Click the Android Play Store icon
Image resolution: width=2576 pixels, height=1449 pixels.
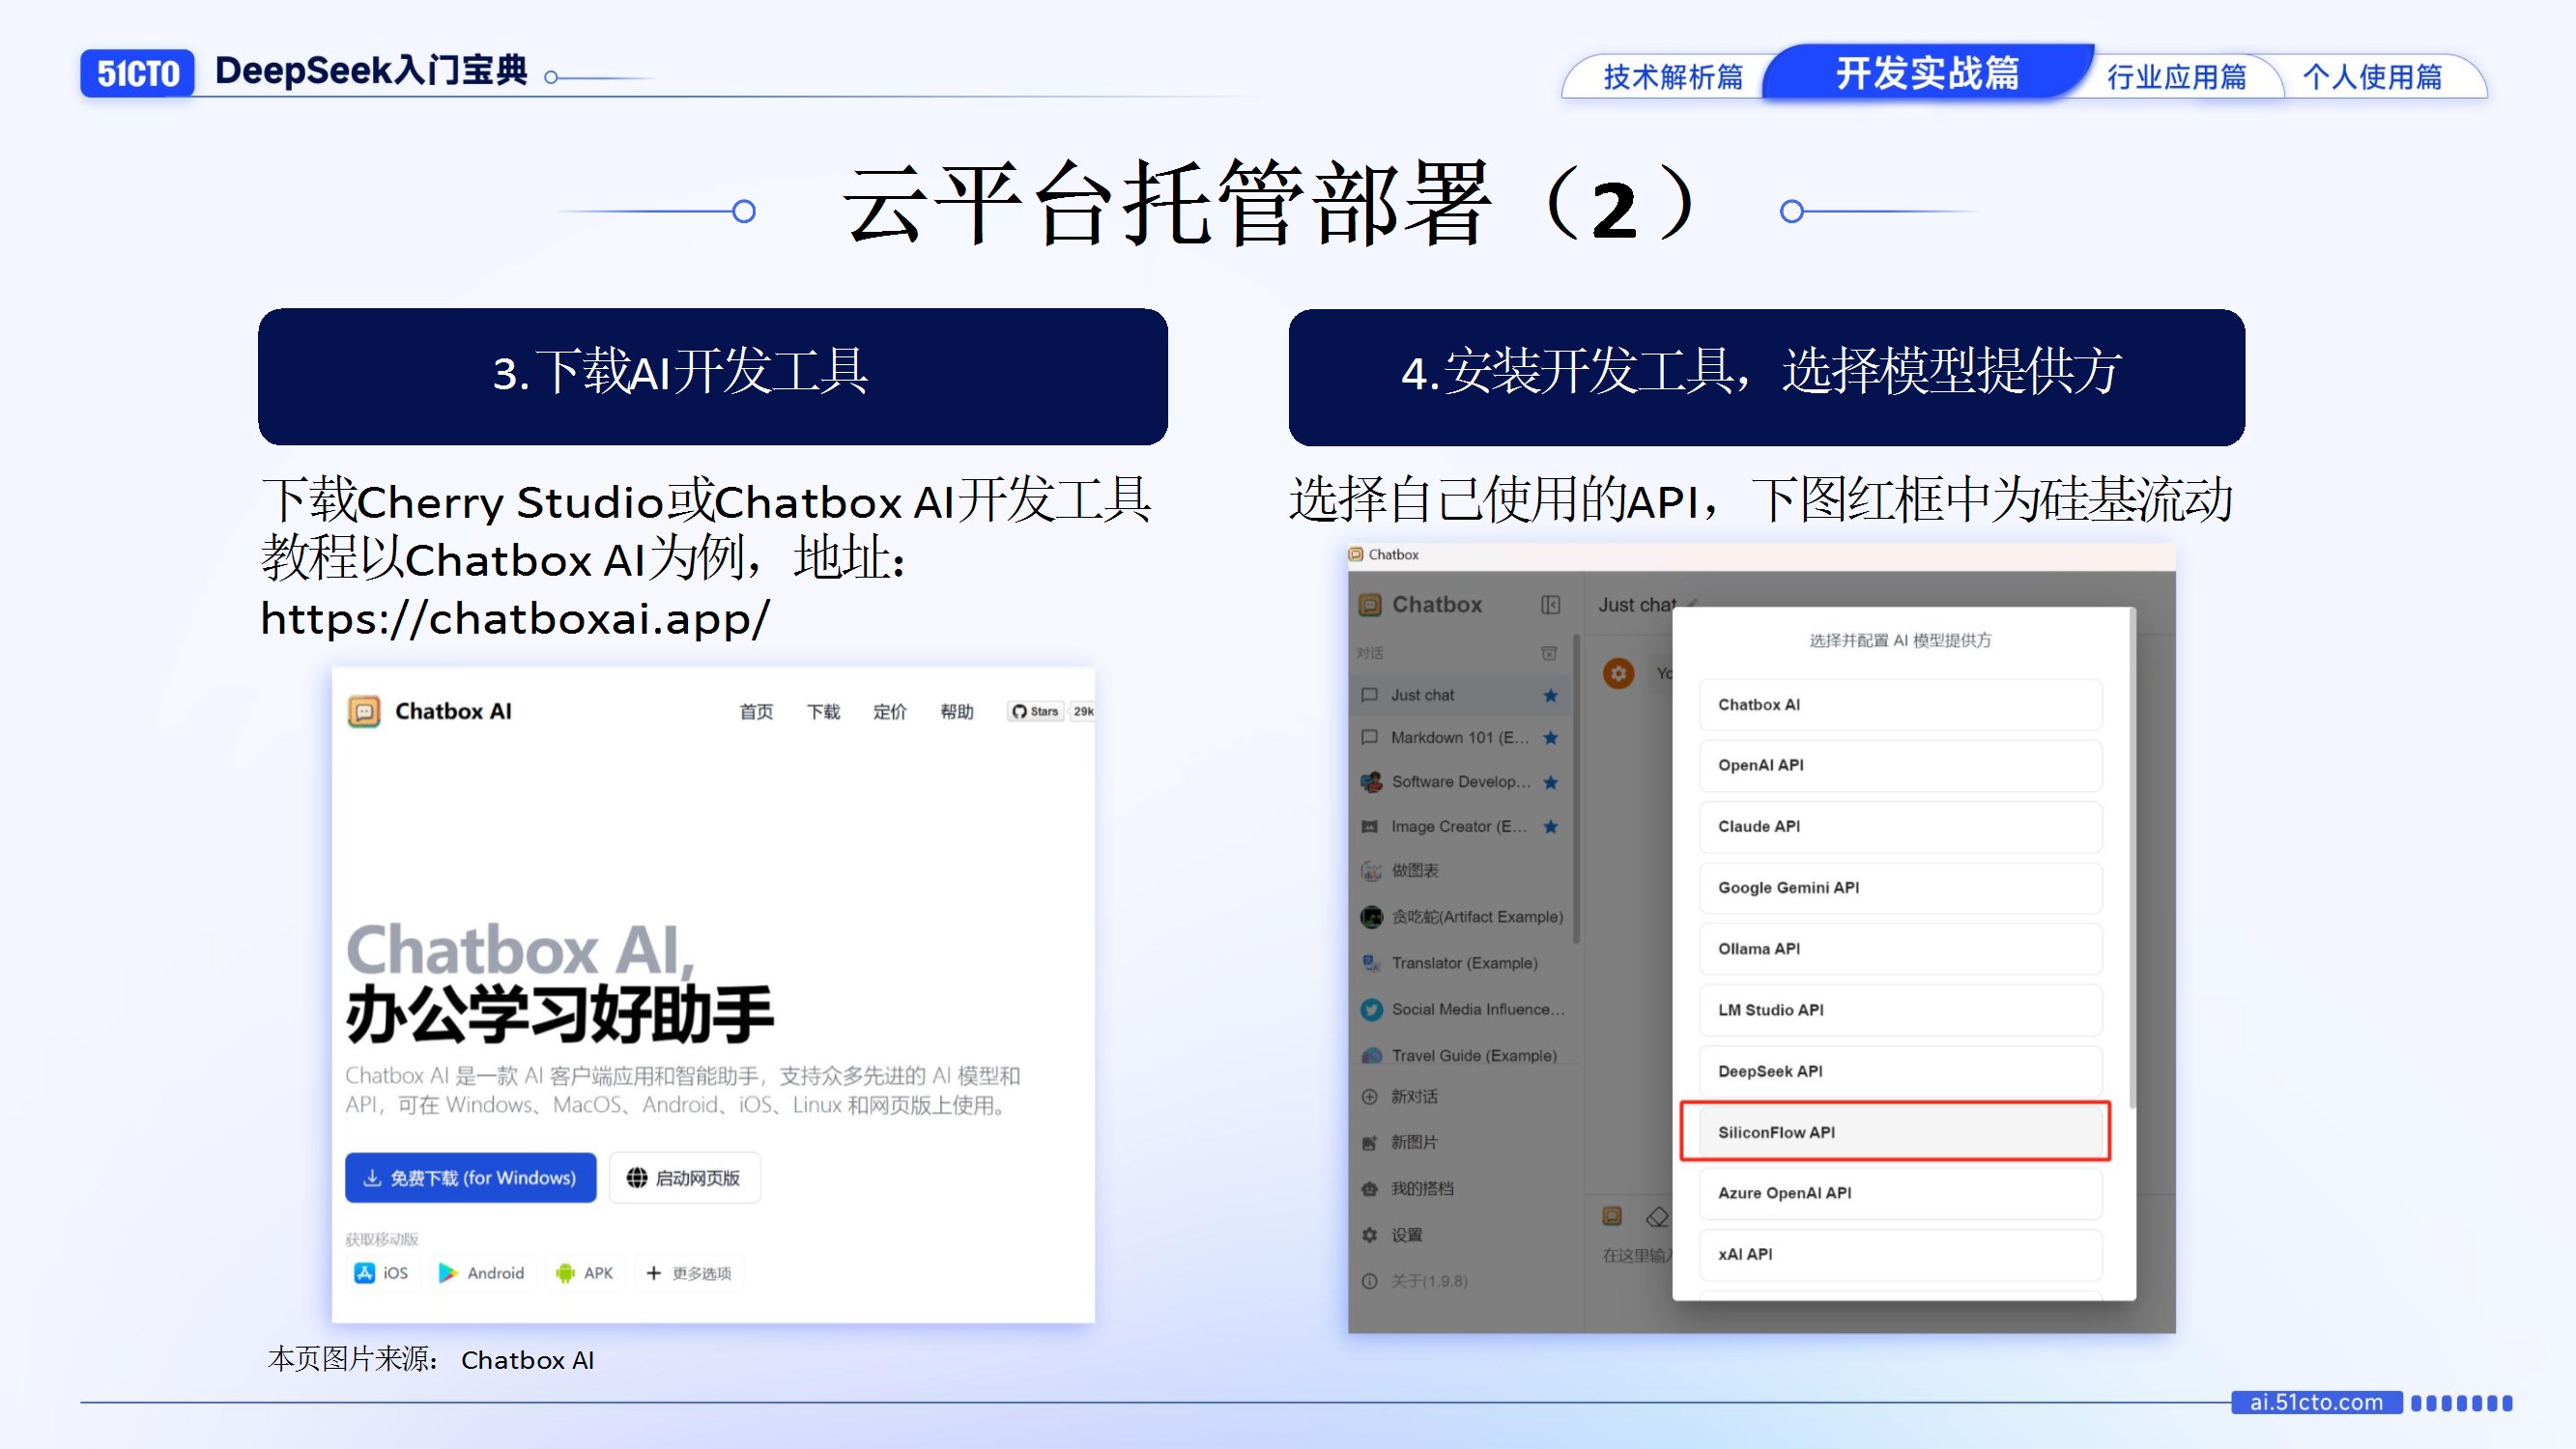click(x=448, y=1272)
